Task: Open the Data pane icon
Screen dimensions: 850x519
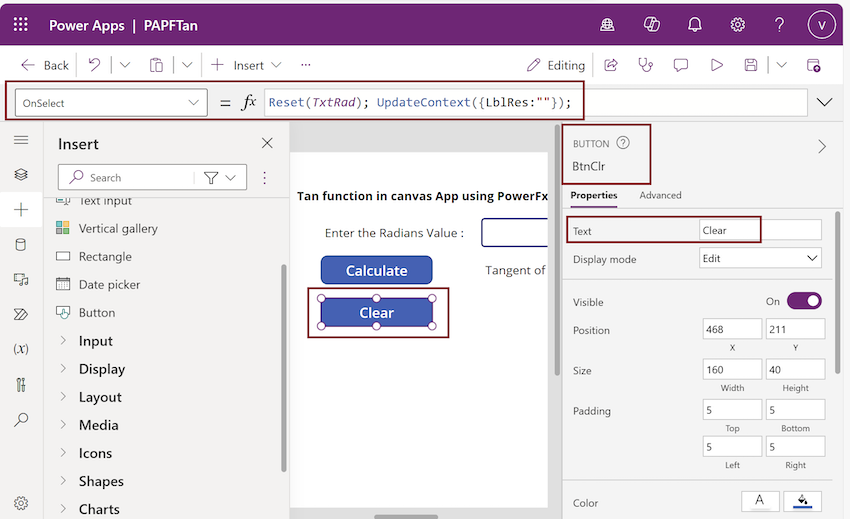Action: tap(21, 245)
